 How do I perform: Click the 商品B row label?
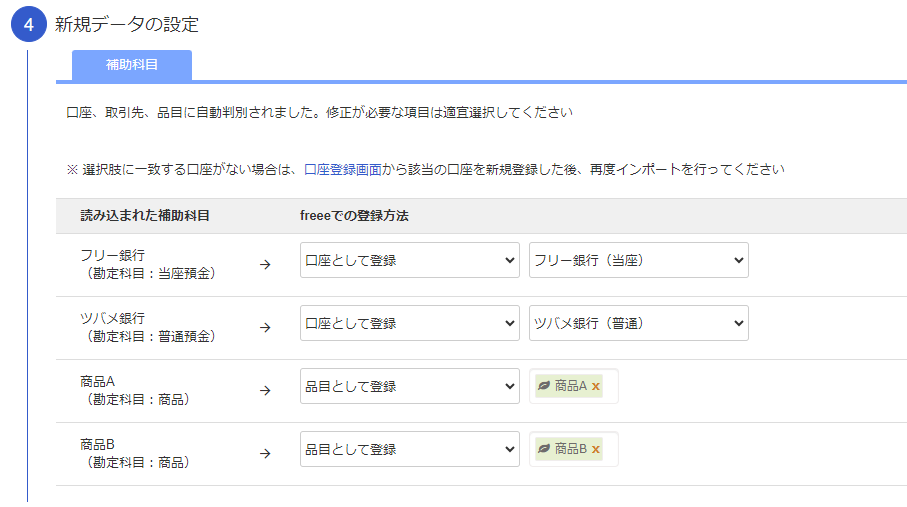point(97,444)
